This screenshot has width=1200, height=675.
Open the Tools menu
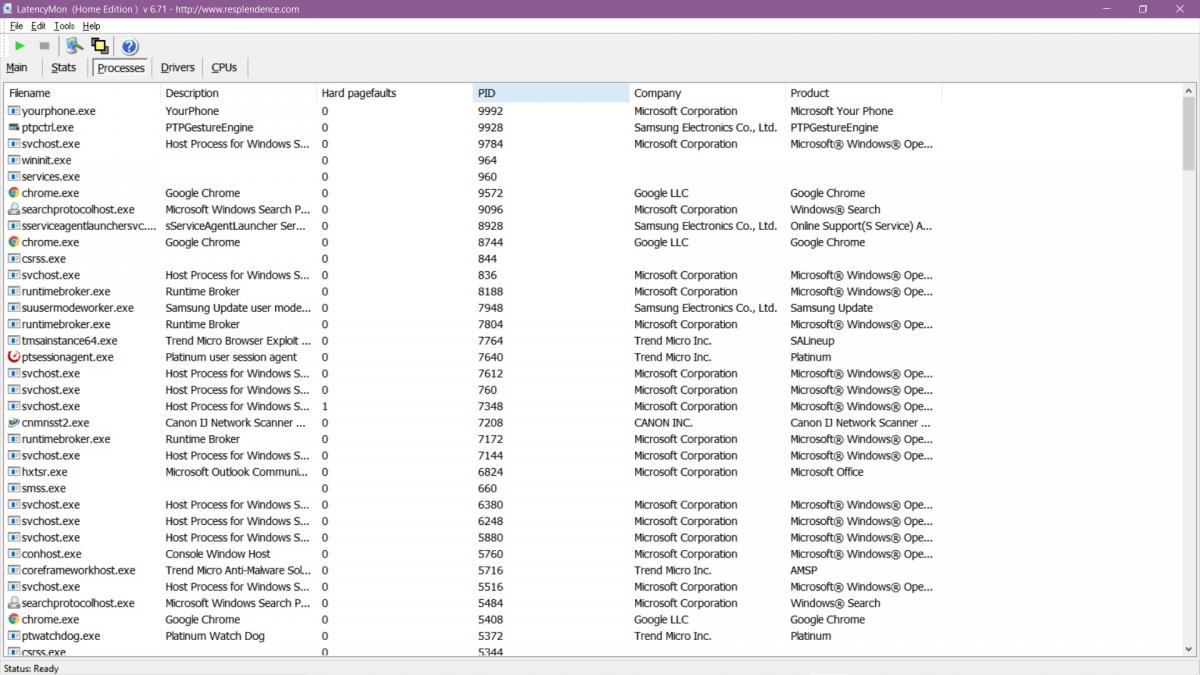(64, 26)
